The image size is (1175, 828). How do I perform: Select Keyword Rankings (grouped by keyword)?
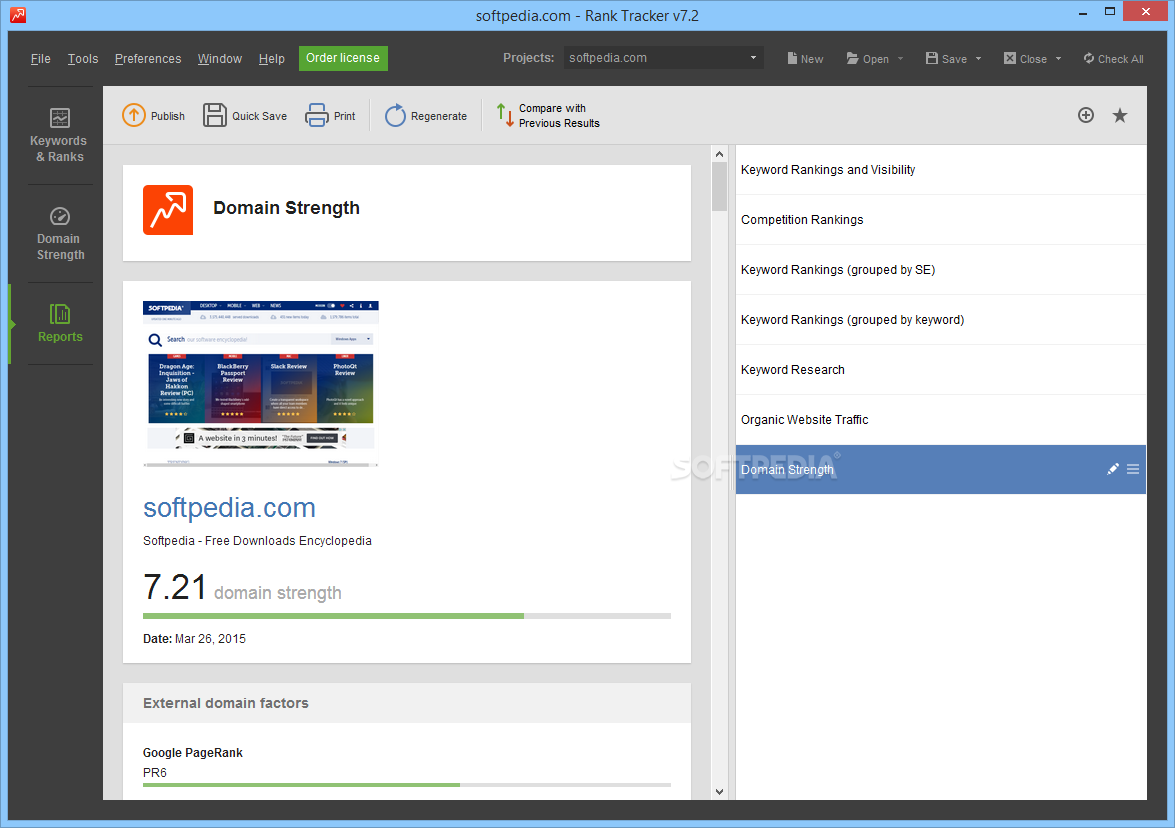point(940,320)
